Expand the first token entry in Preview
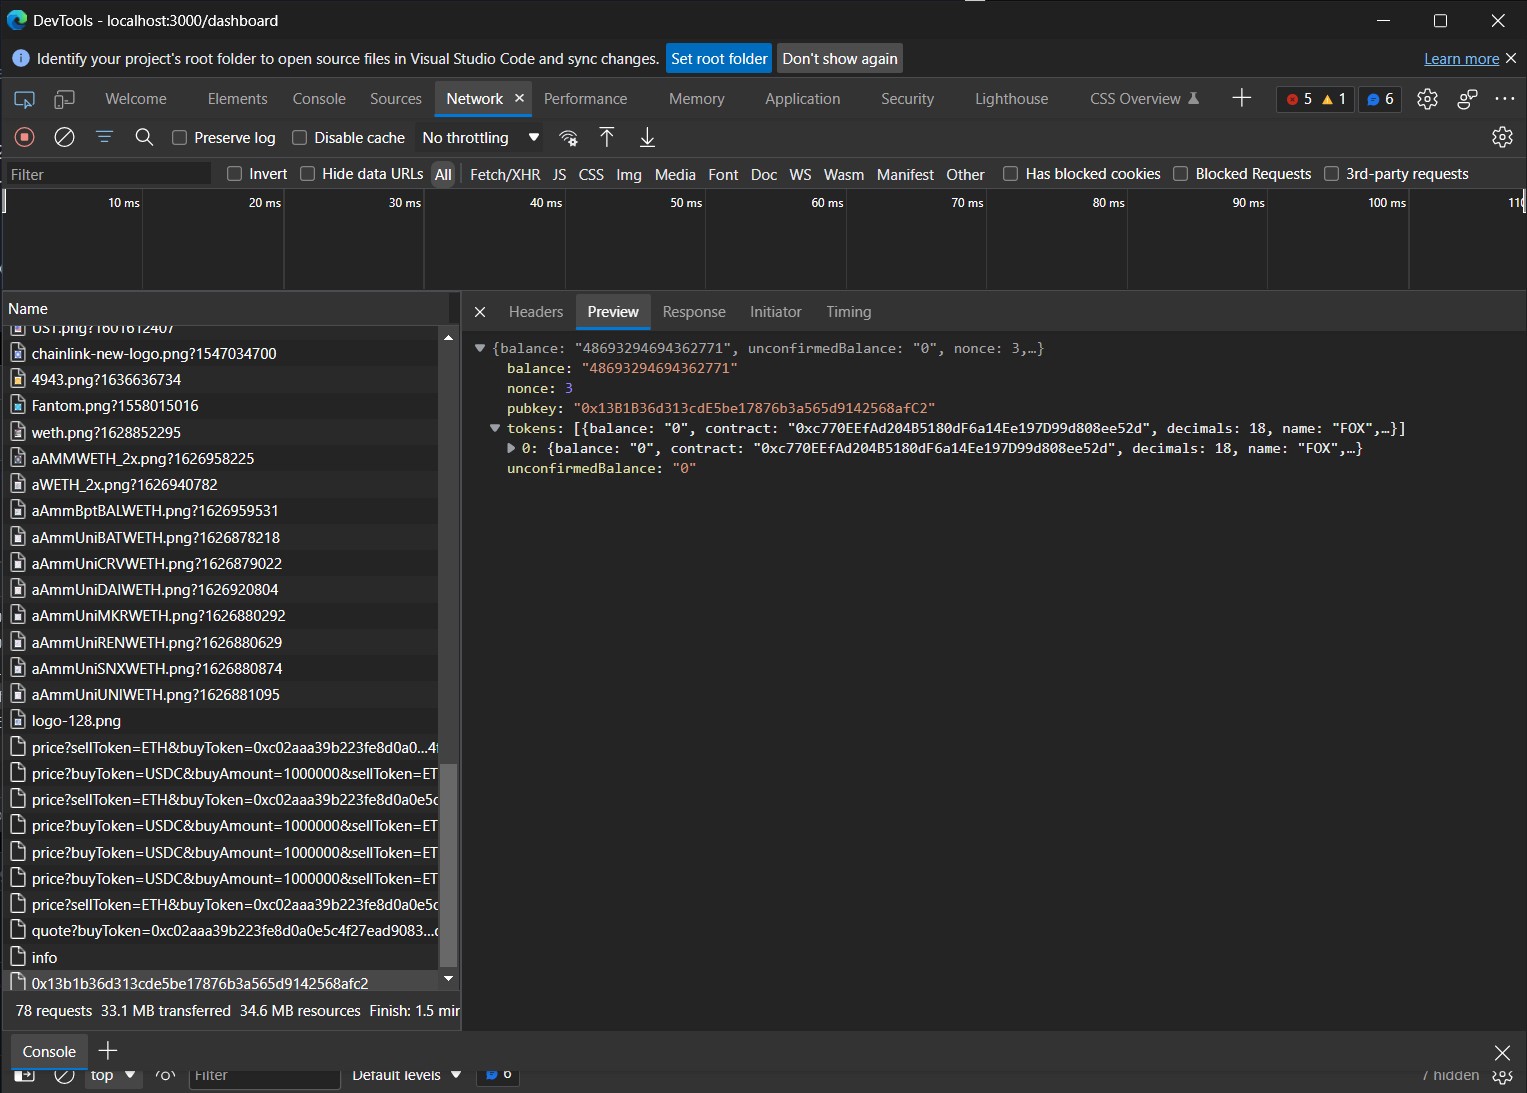The height and width of the screenshot is (1093, 1527). (x=511, y=448)
